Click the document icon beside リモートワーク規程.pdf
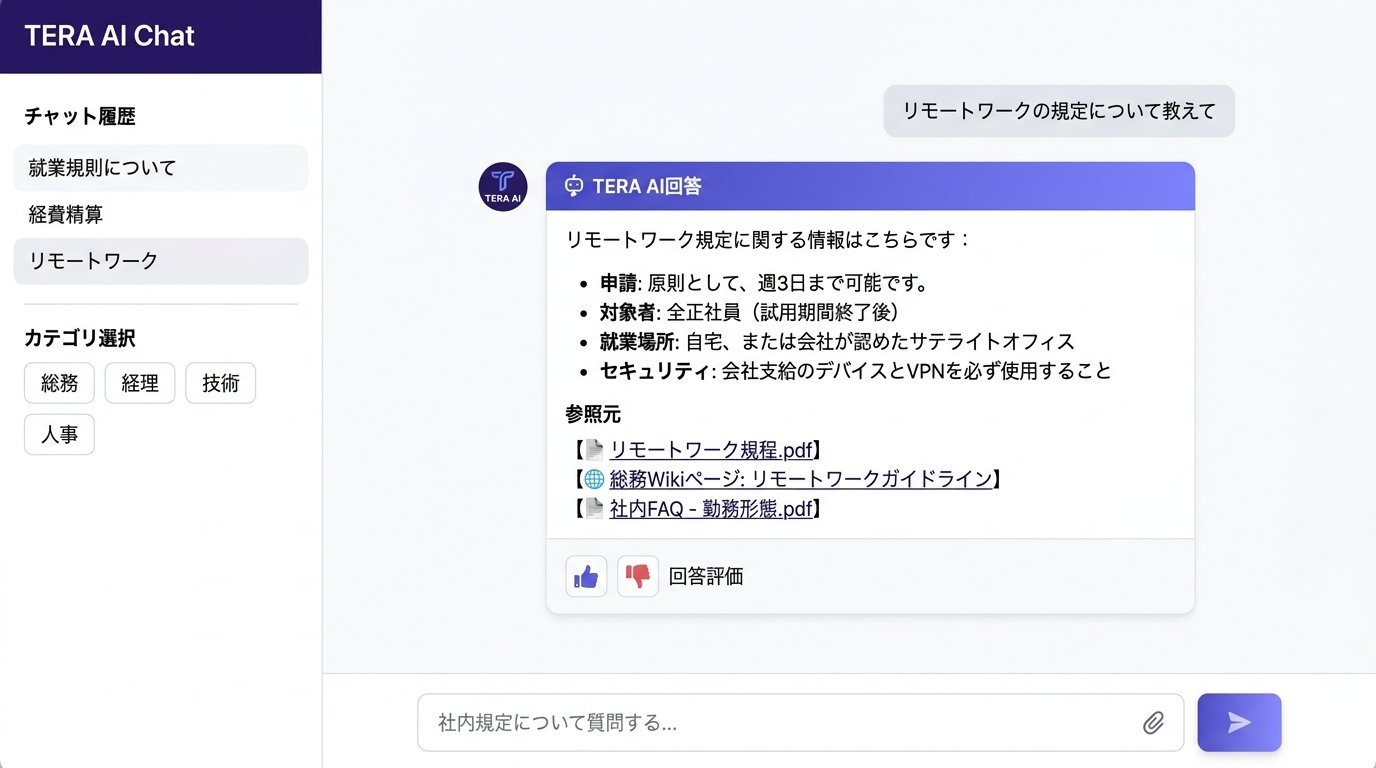This screenshot has width=1376, height=768. point(596,450)
